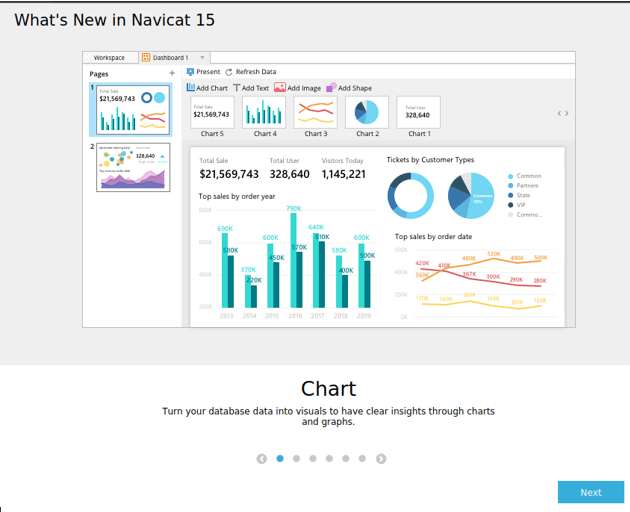Screen dimensions: 630x512
Task: Select the fourth page indicator dot
Action: 329,459
